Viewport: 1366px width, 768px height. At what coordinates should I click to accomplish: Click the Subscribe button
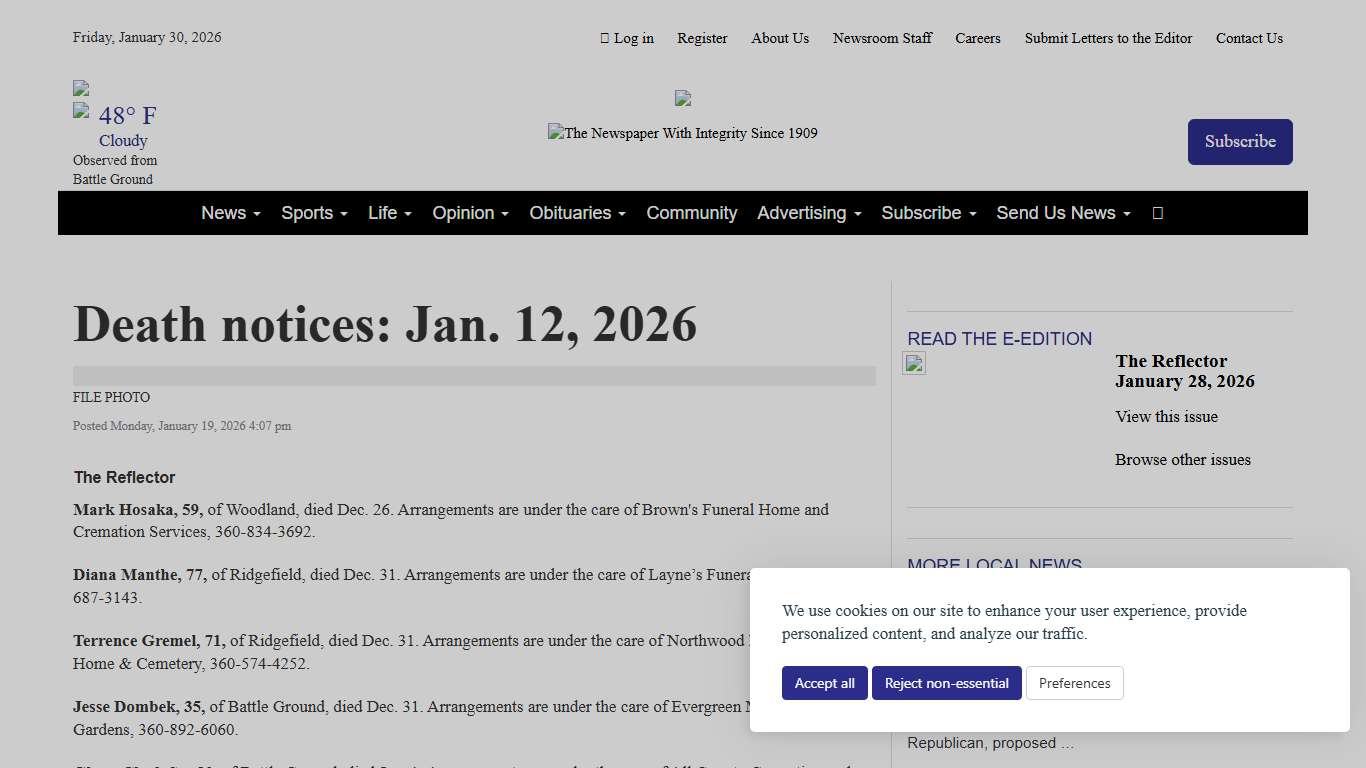(1240, 141)
